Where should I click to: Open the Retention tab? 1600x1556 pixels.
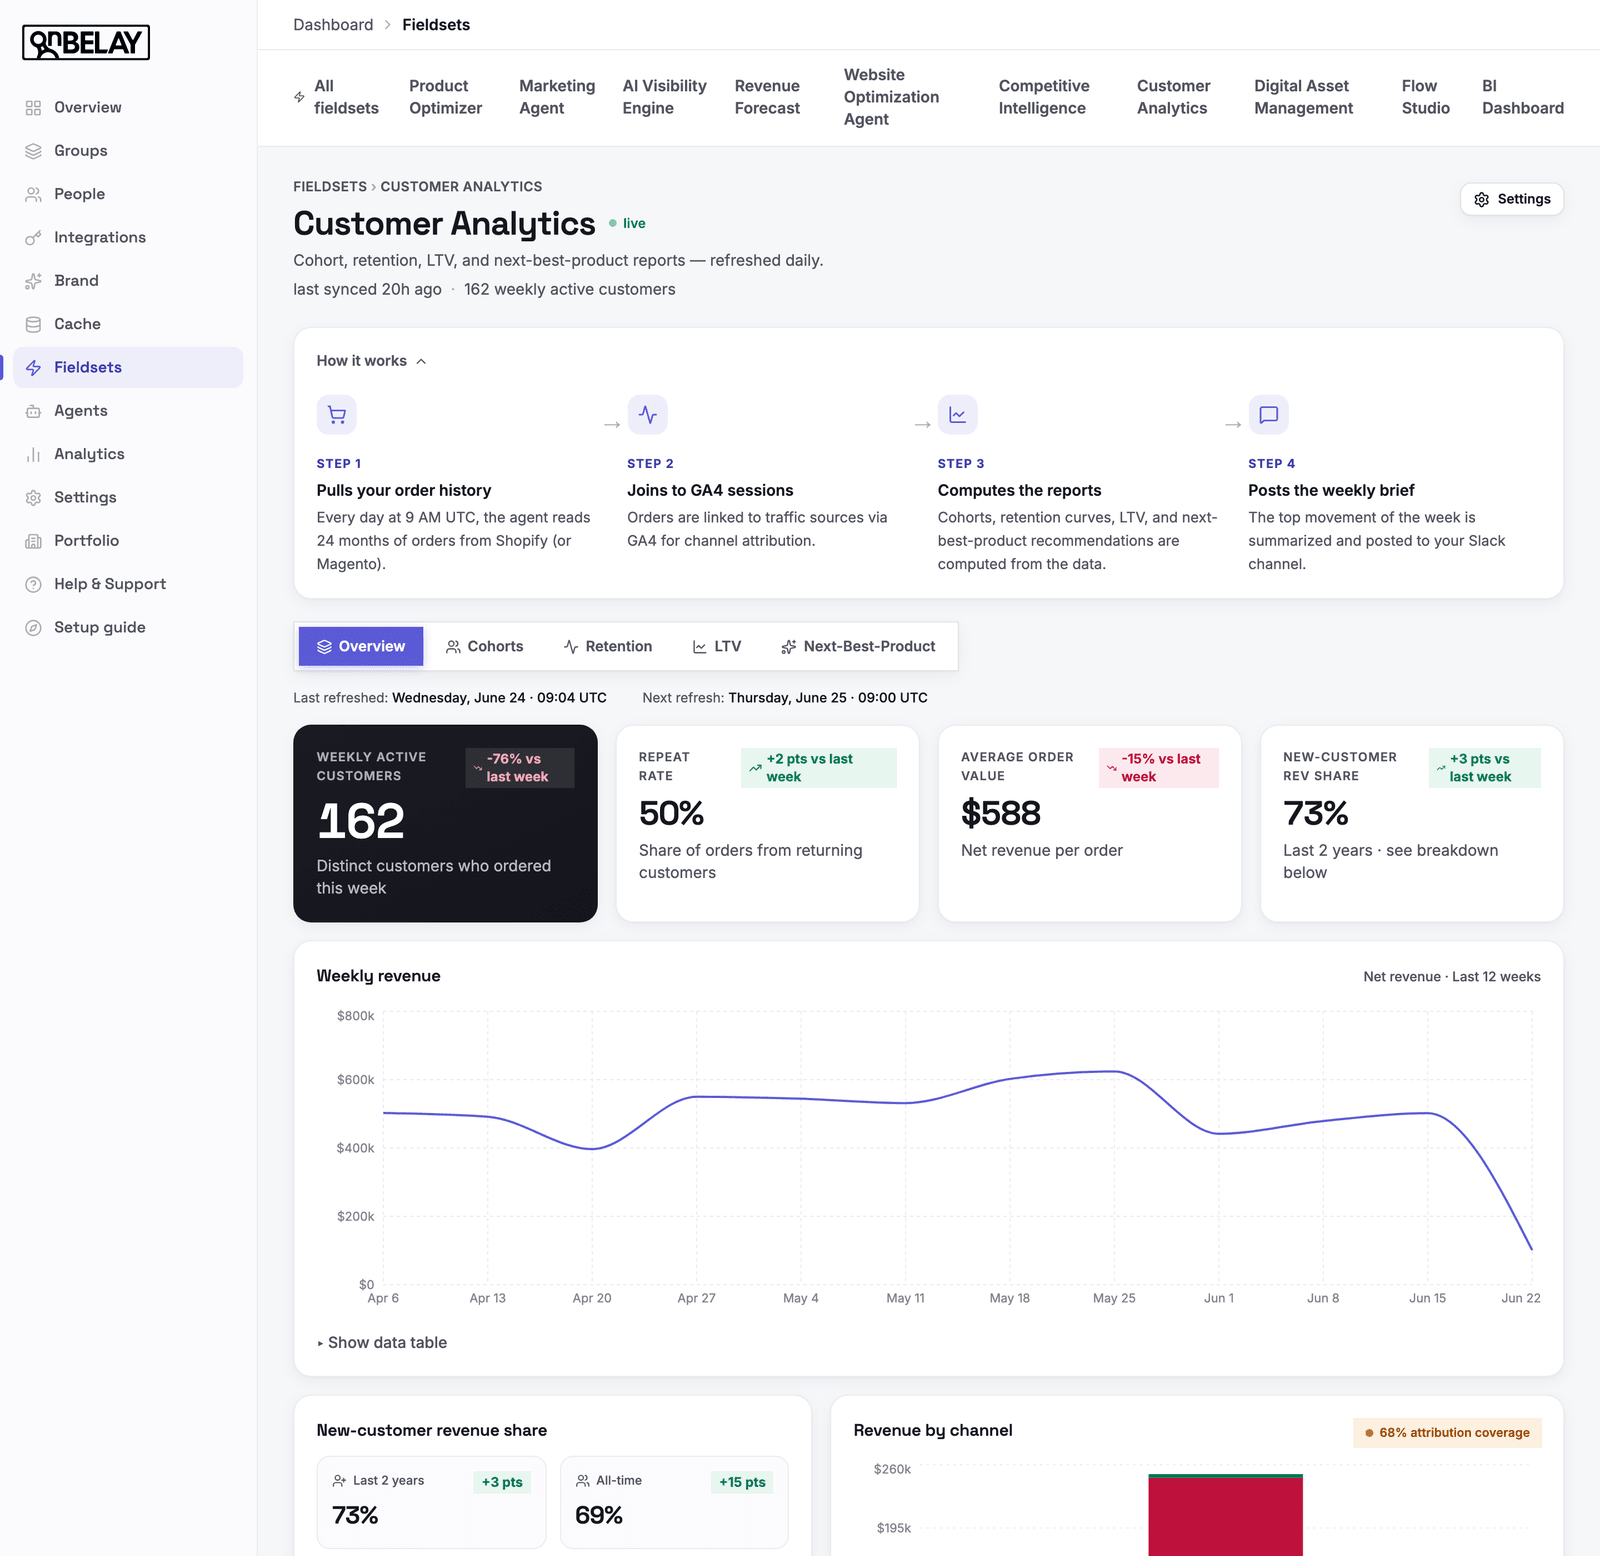pyautogui.click(x=608, y=647)
